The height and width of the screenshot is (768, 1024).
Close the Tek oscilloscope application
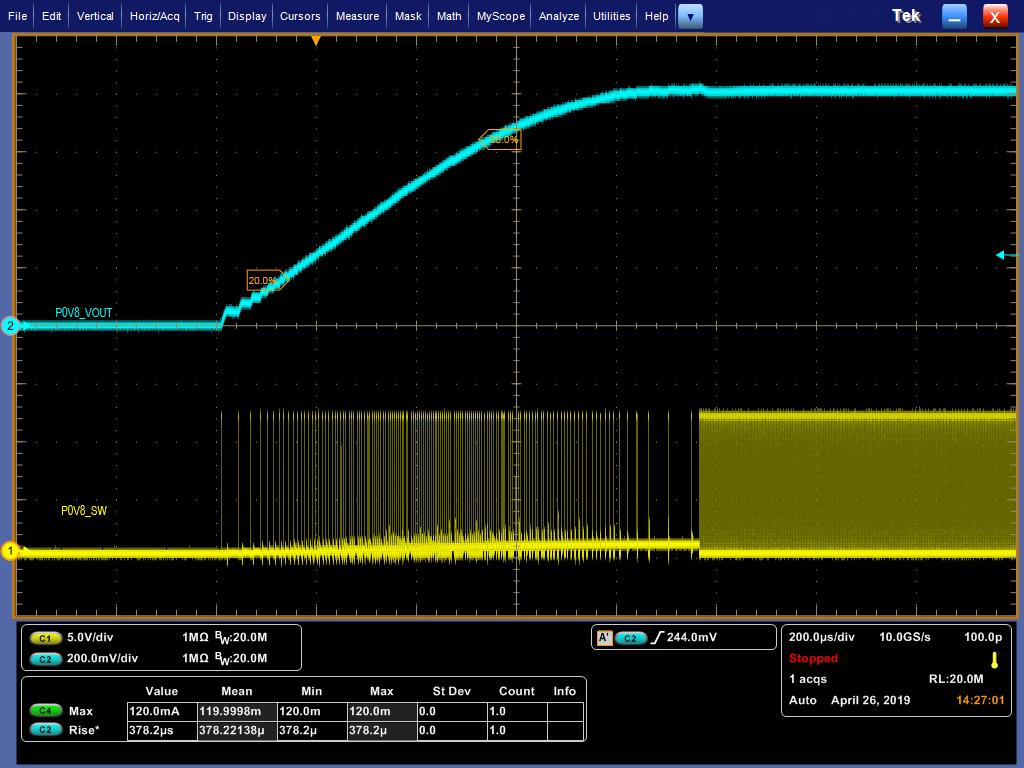point(995,16)
